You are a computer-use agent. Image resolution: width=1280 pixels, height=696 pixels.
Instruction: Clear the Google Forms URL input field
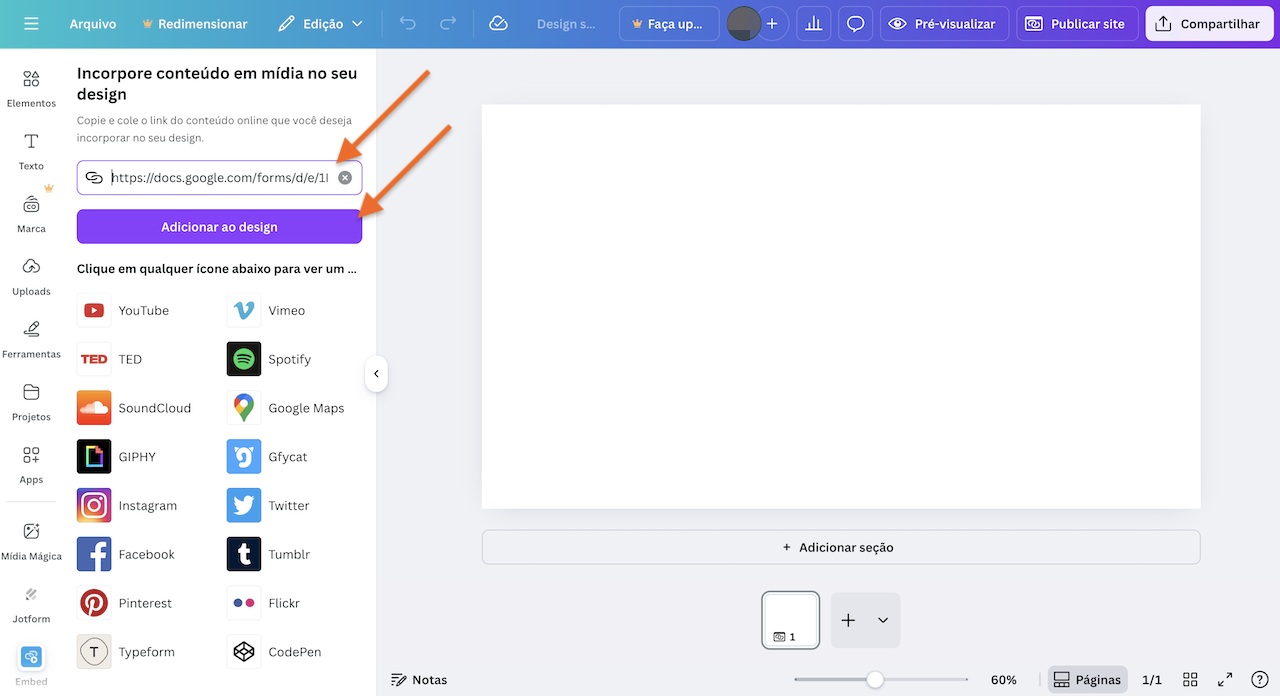[x=345, y=177]
